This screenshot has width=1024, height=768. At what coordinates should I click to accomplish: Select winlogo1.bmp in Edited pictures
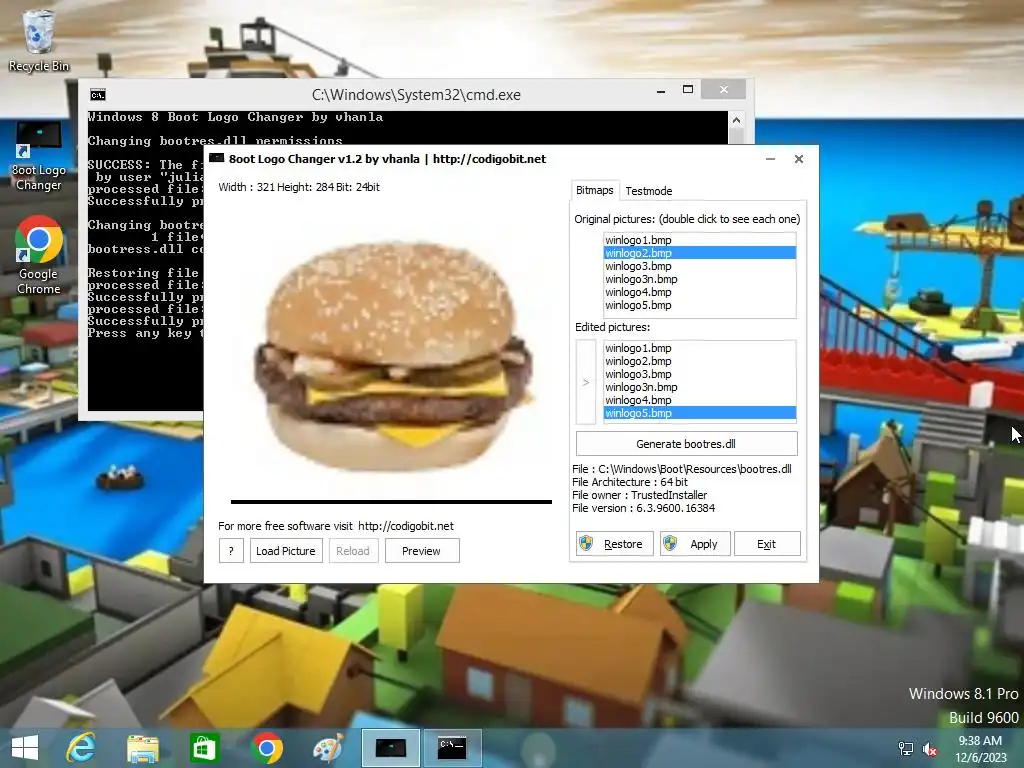(699, 348)
